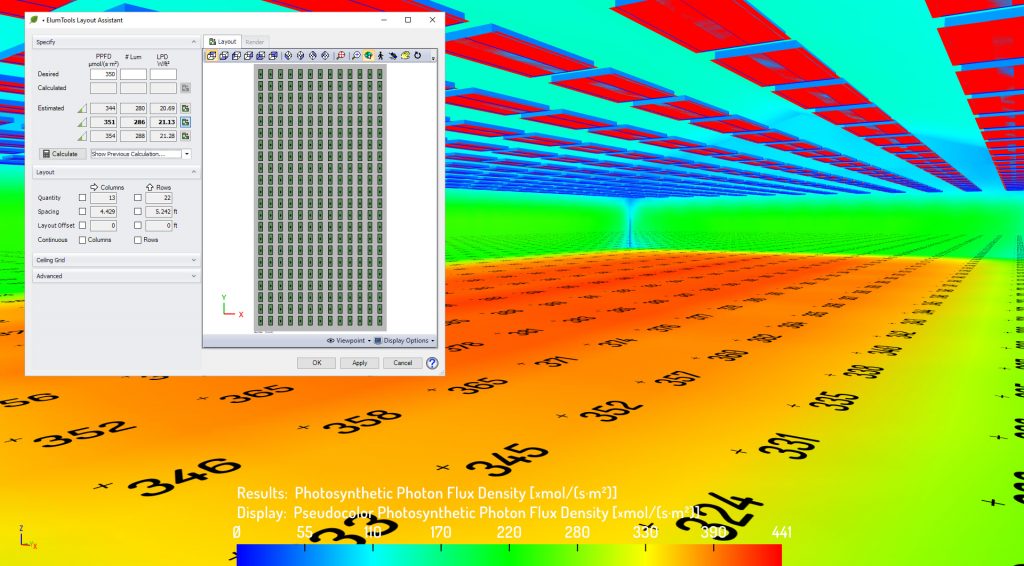Toggle Continuous Columns checkbox

coord(82,240)
